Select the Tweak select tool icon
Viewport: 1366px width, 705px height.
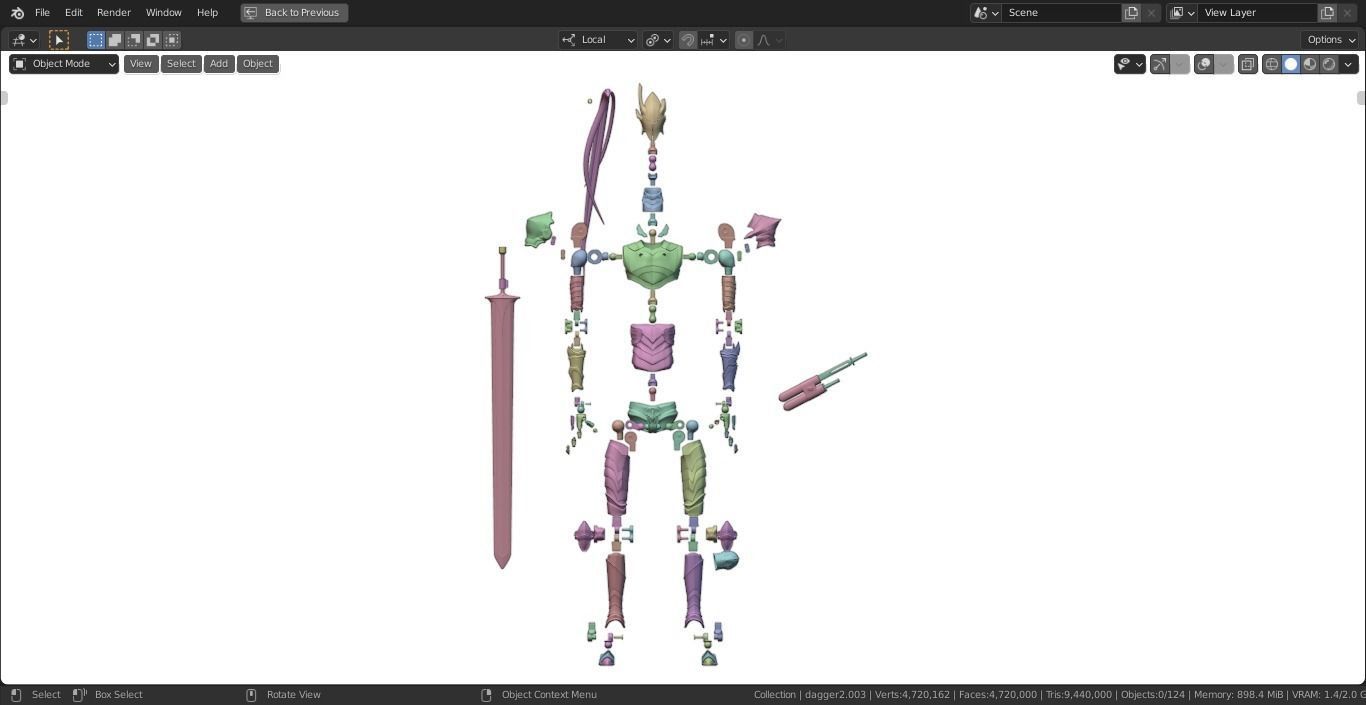[x=59, y=40]
